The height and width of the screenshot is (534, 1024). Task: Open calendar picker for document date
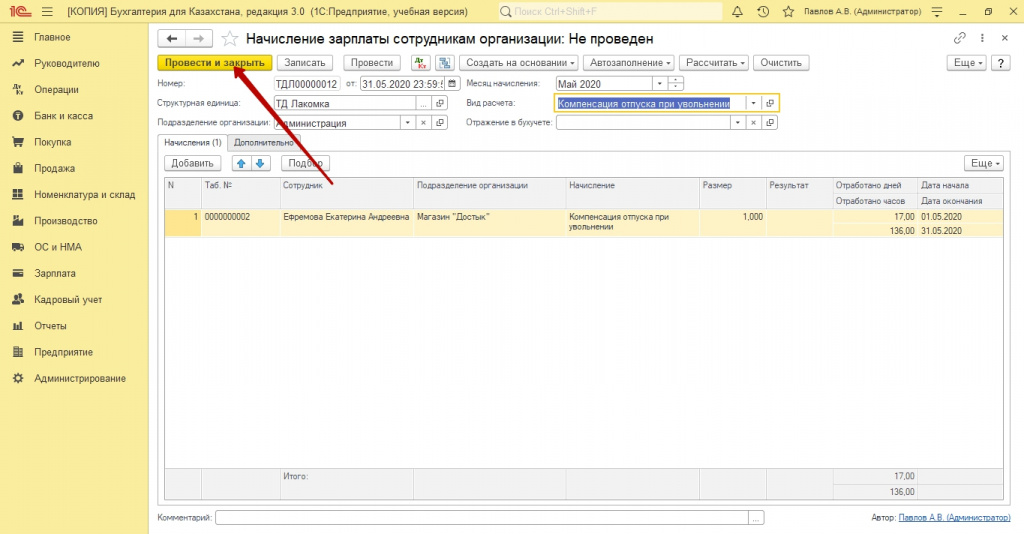(x=452, y=84)
